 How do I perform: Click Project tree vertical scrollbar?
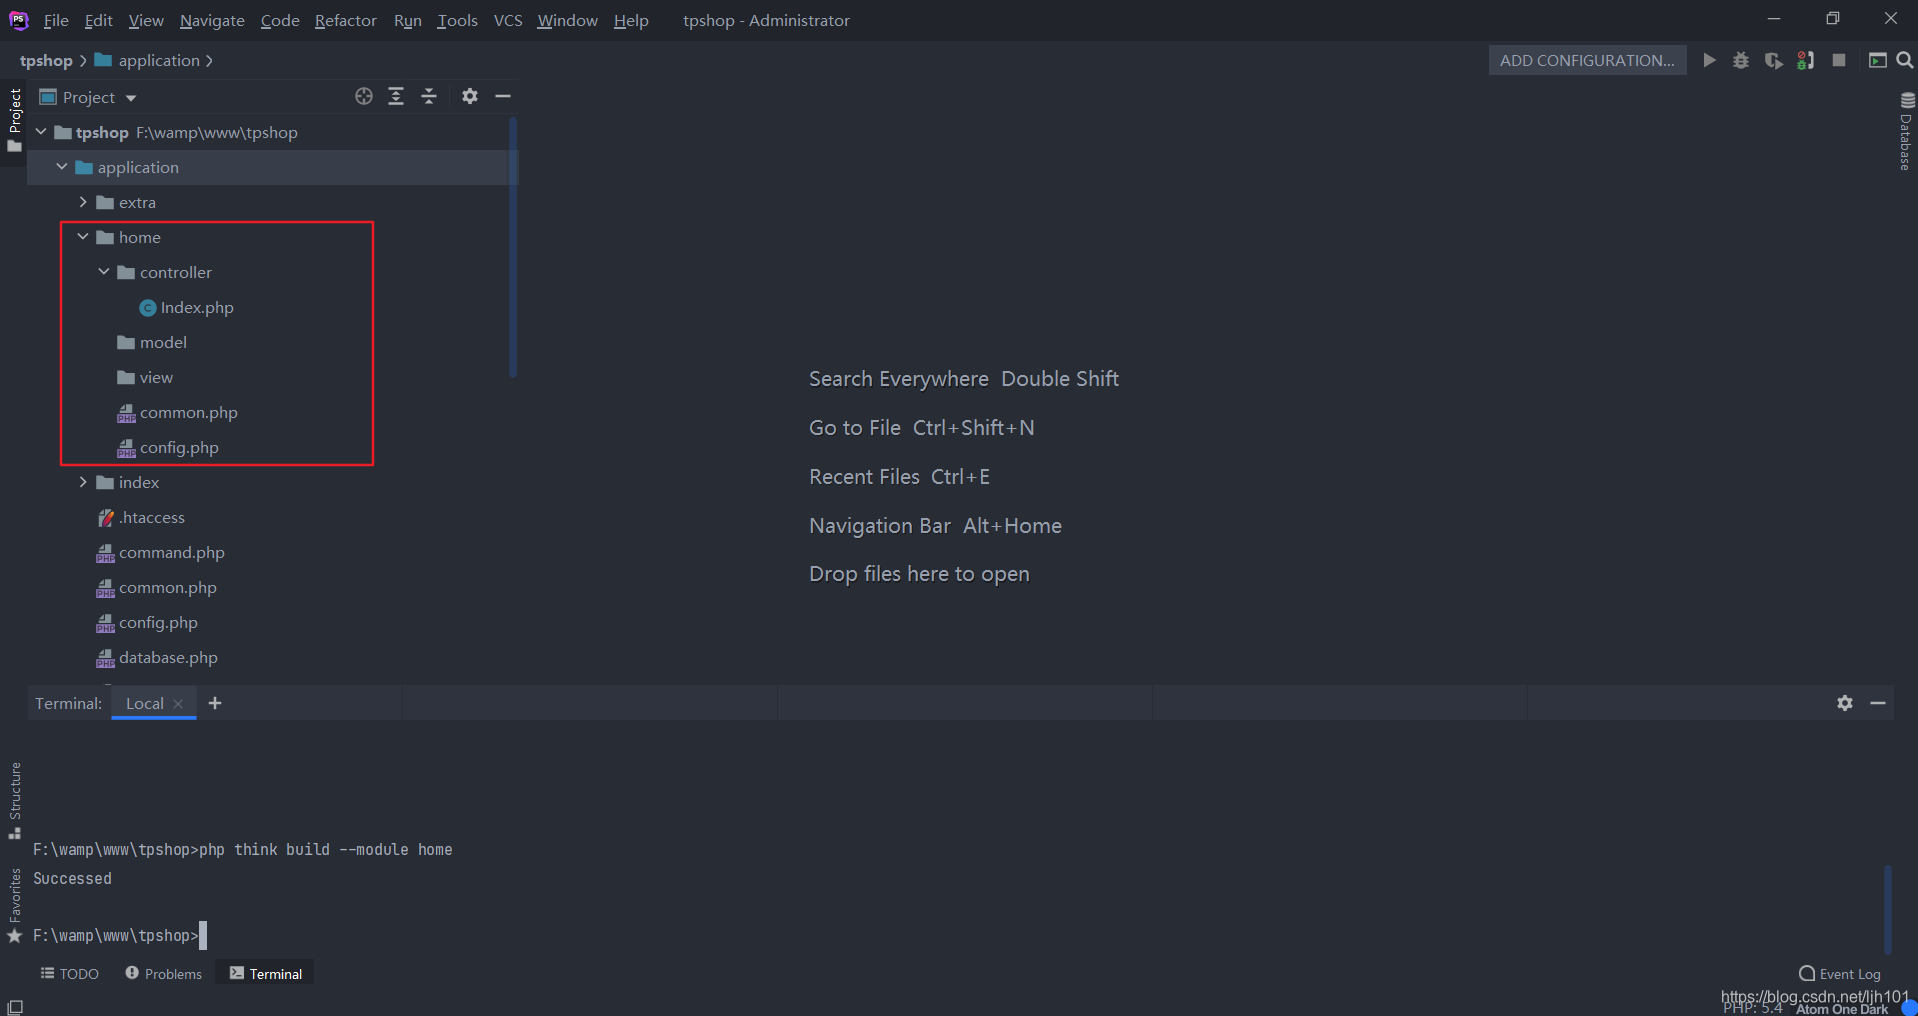(513, 247)
